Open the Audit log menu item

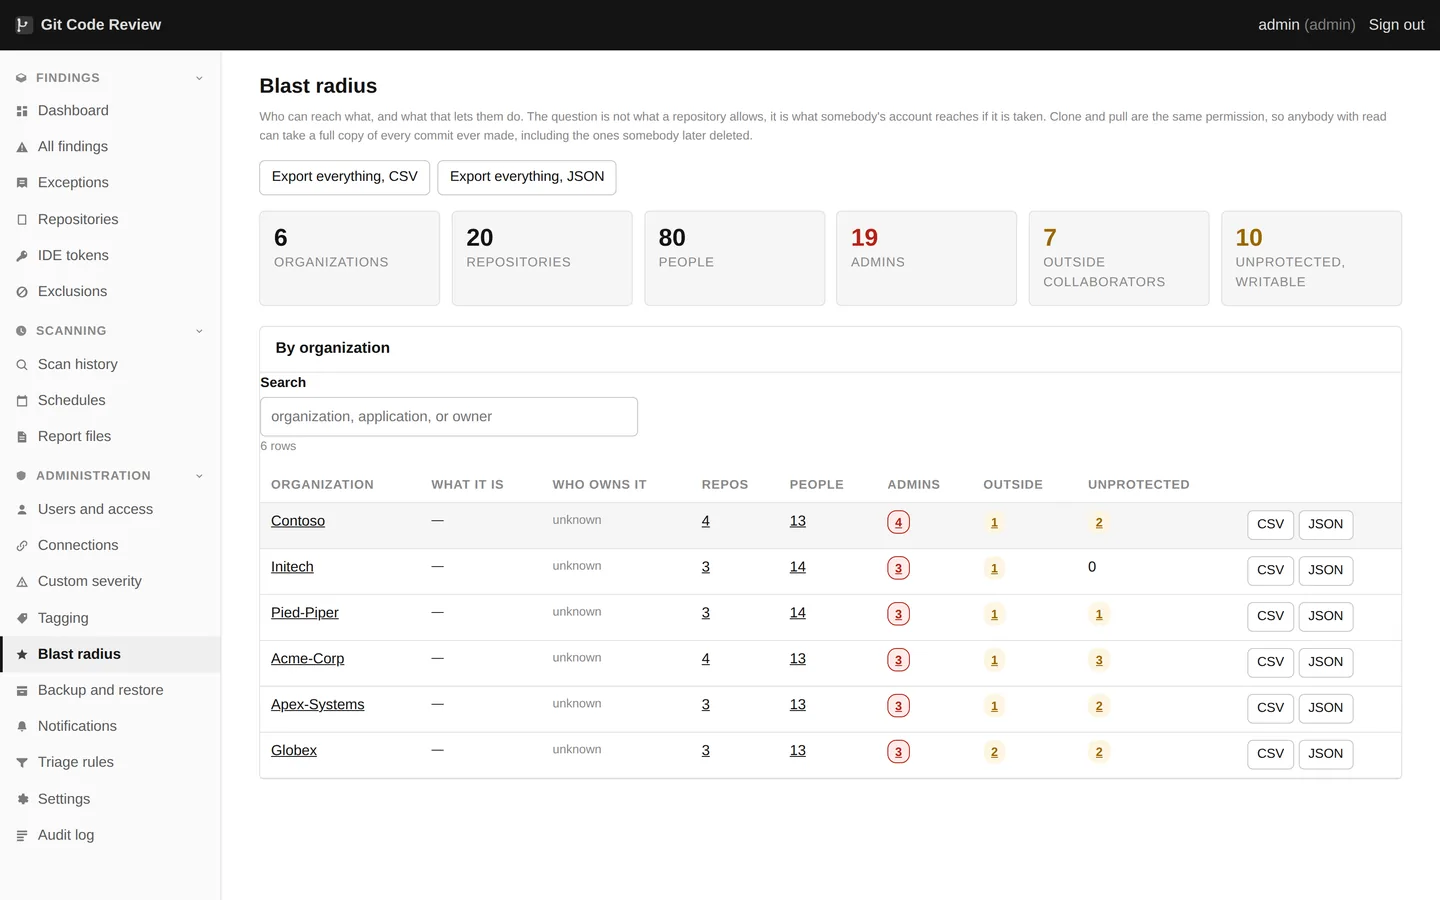pyautogui.click(x=110, y=835)
